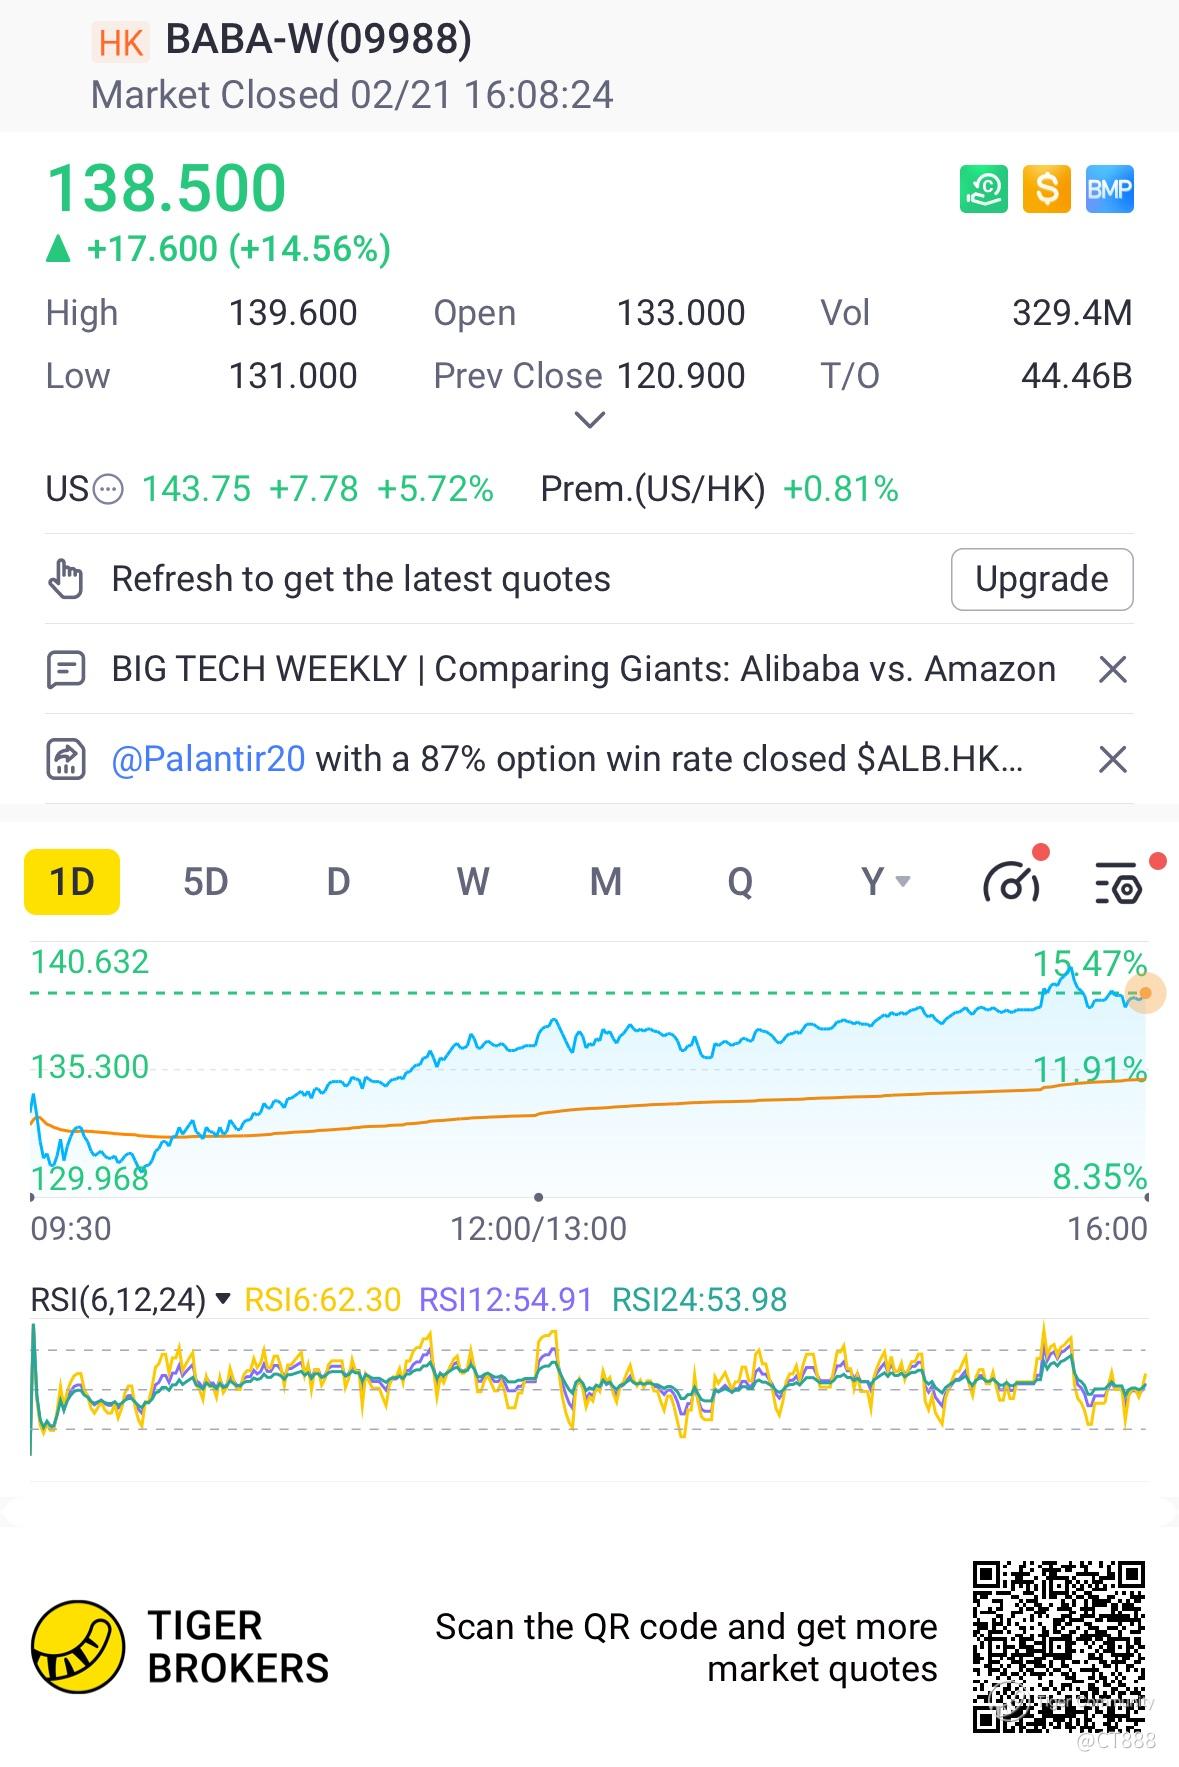Expand more quote details chevron
The image size is (1179, 1767).
point(590,419)
